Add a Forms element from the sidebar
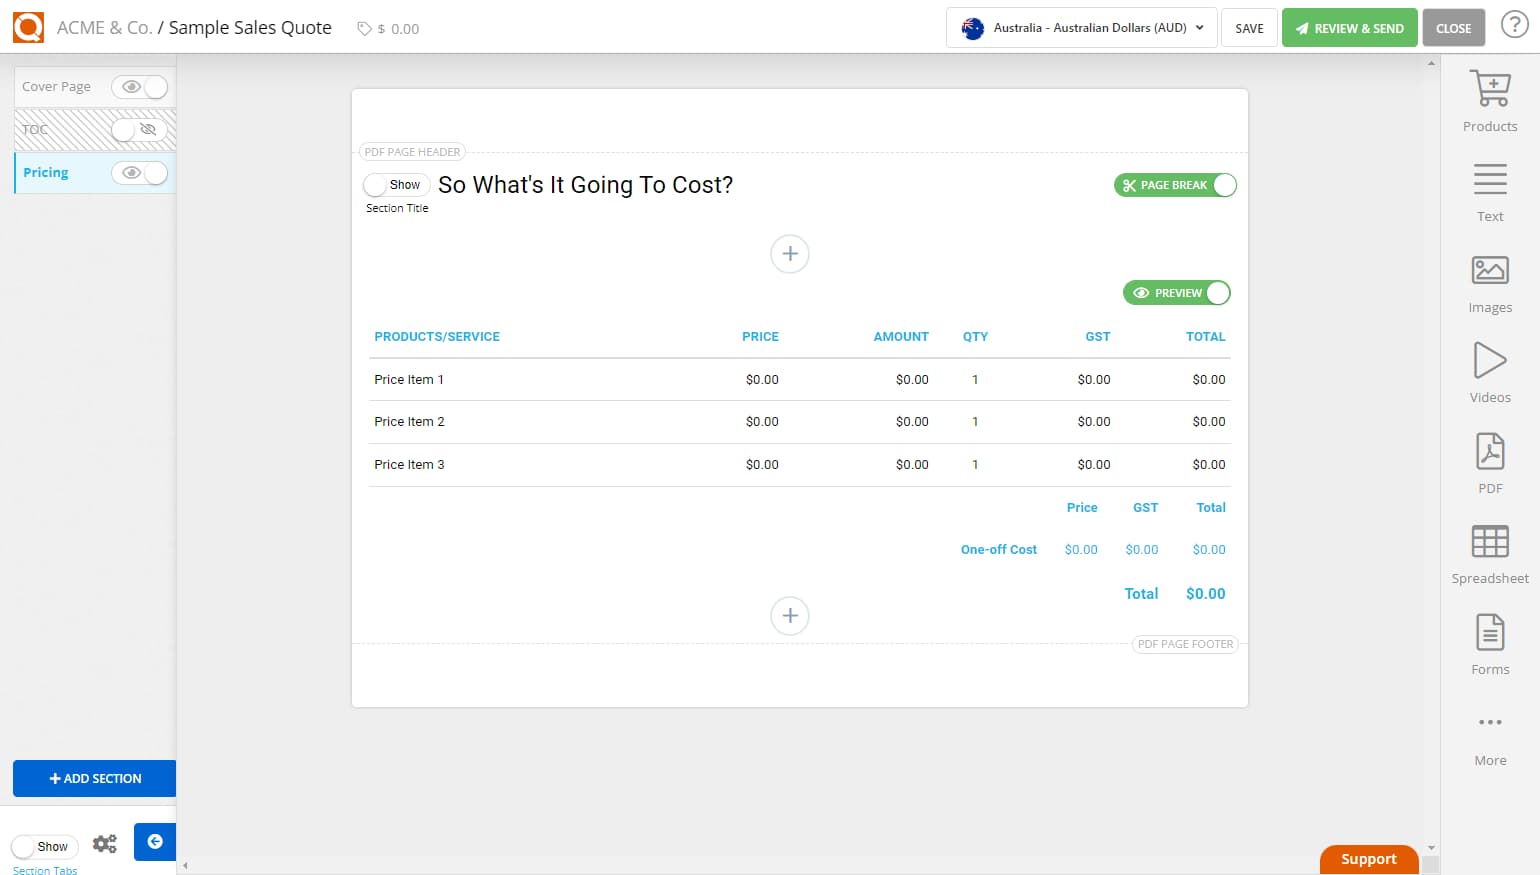The image size is (1540, 875). pos(1489,638)
